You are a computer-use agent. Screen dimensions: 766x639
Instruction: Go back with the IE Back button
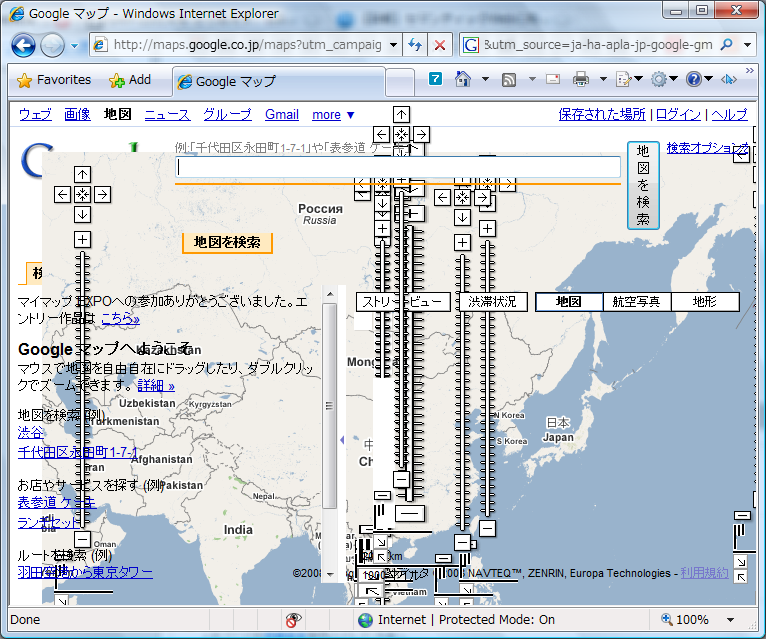23,45
